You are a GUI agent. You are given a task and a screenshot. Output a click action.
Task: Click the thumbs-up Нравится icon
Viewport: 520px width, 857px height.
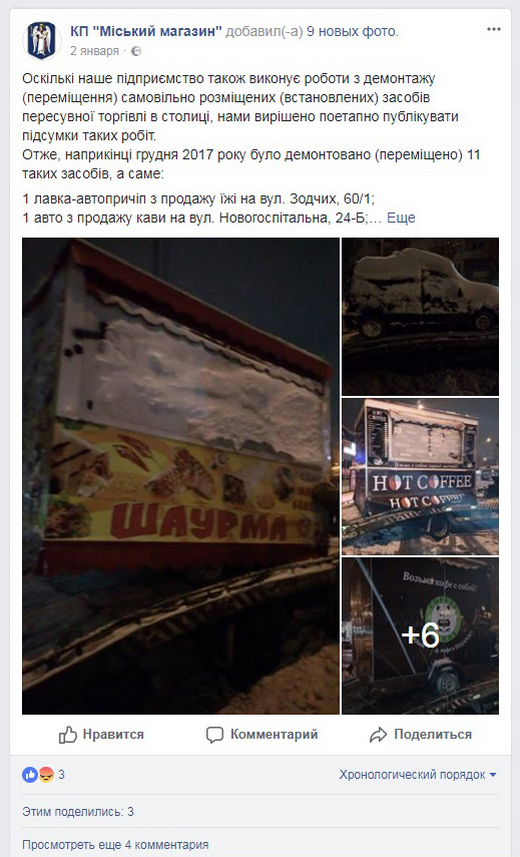(x=68, y=735)
